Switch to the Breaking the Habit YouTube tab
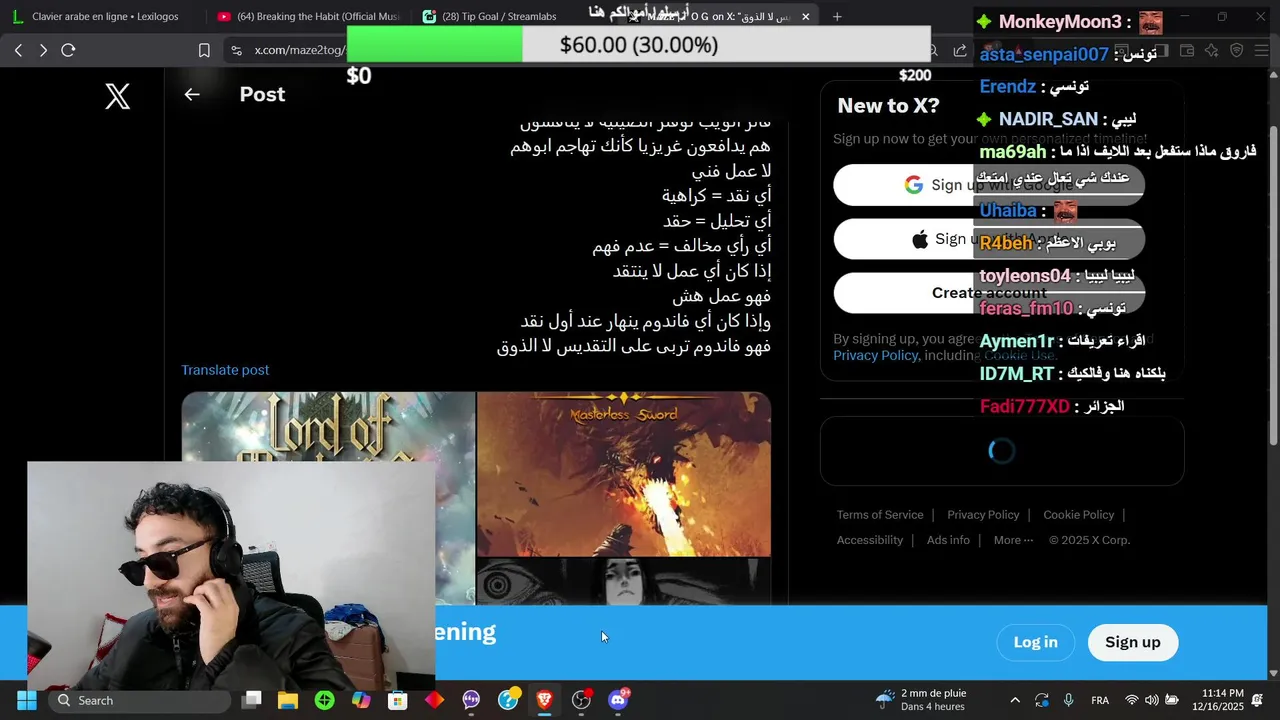 click(308, 16)
